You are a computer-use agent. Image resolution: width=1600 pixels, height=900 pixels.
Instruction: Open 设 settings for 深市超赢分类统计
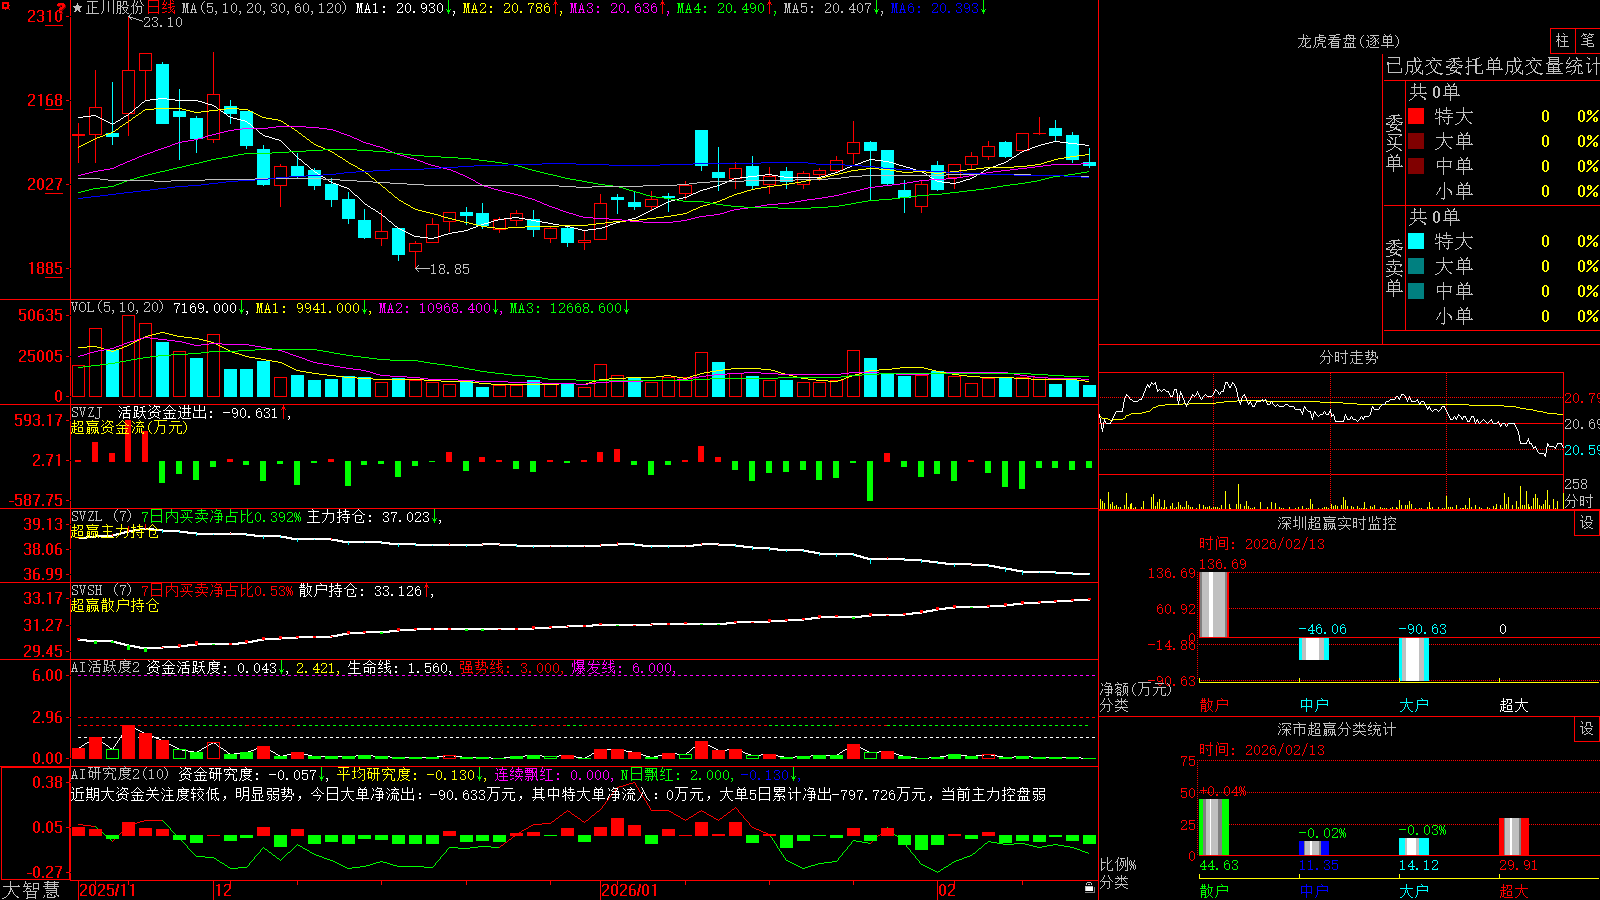(1587, 729)
